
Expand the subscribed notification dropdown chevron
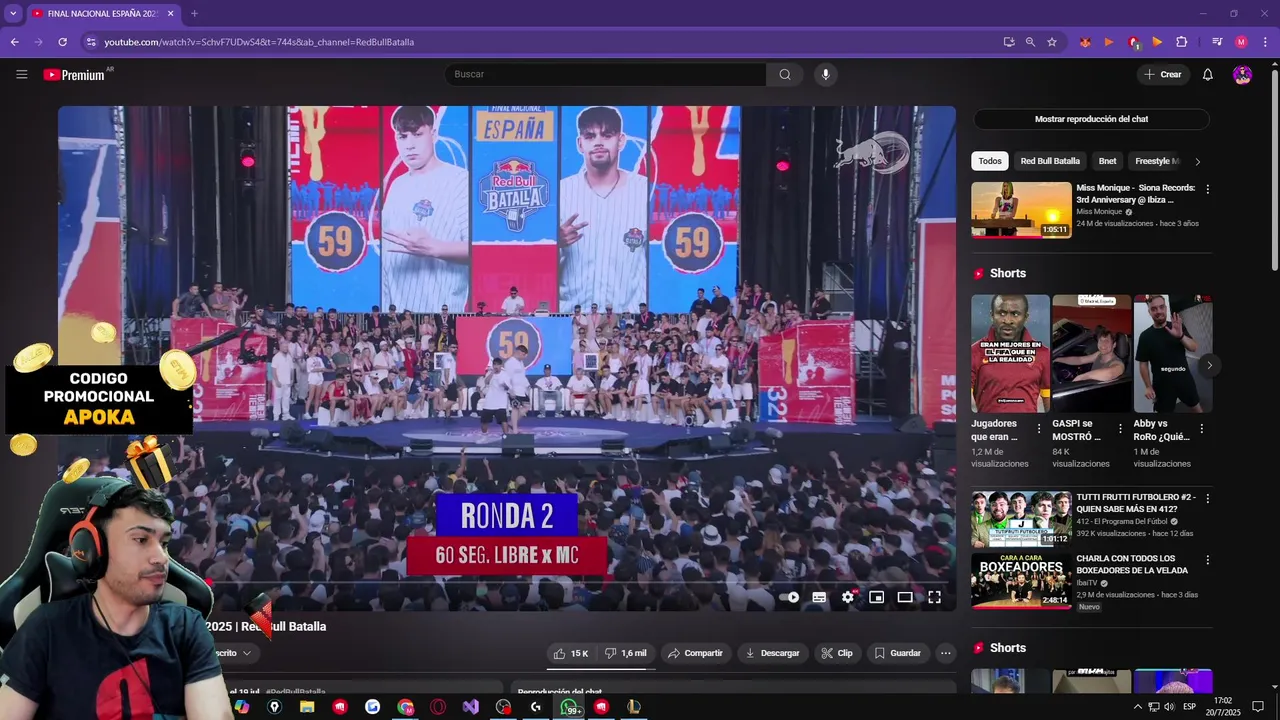pos(246,653)
